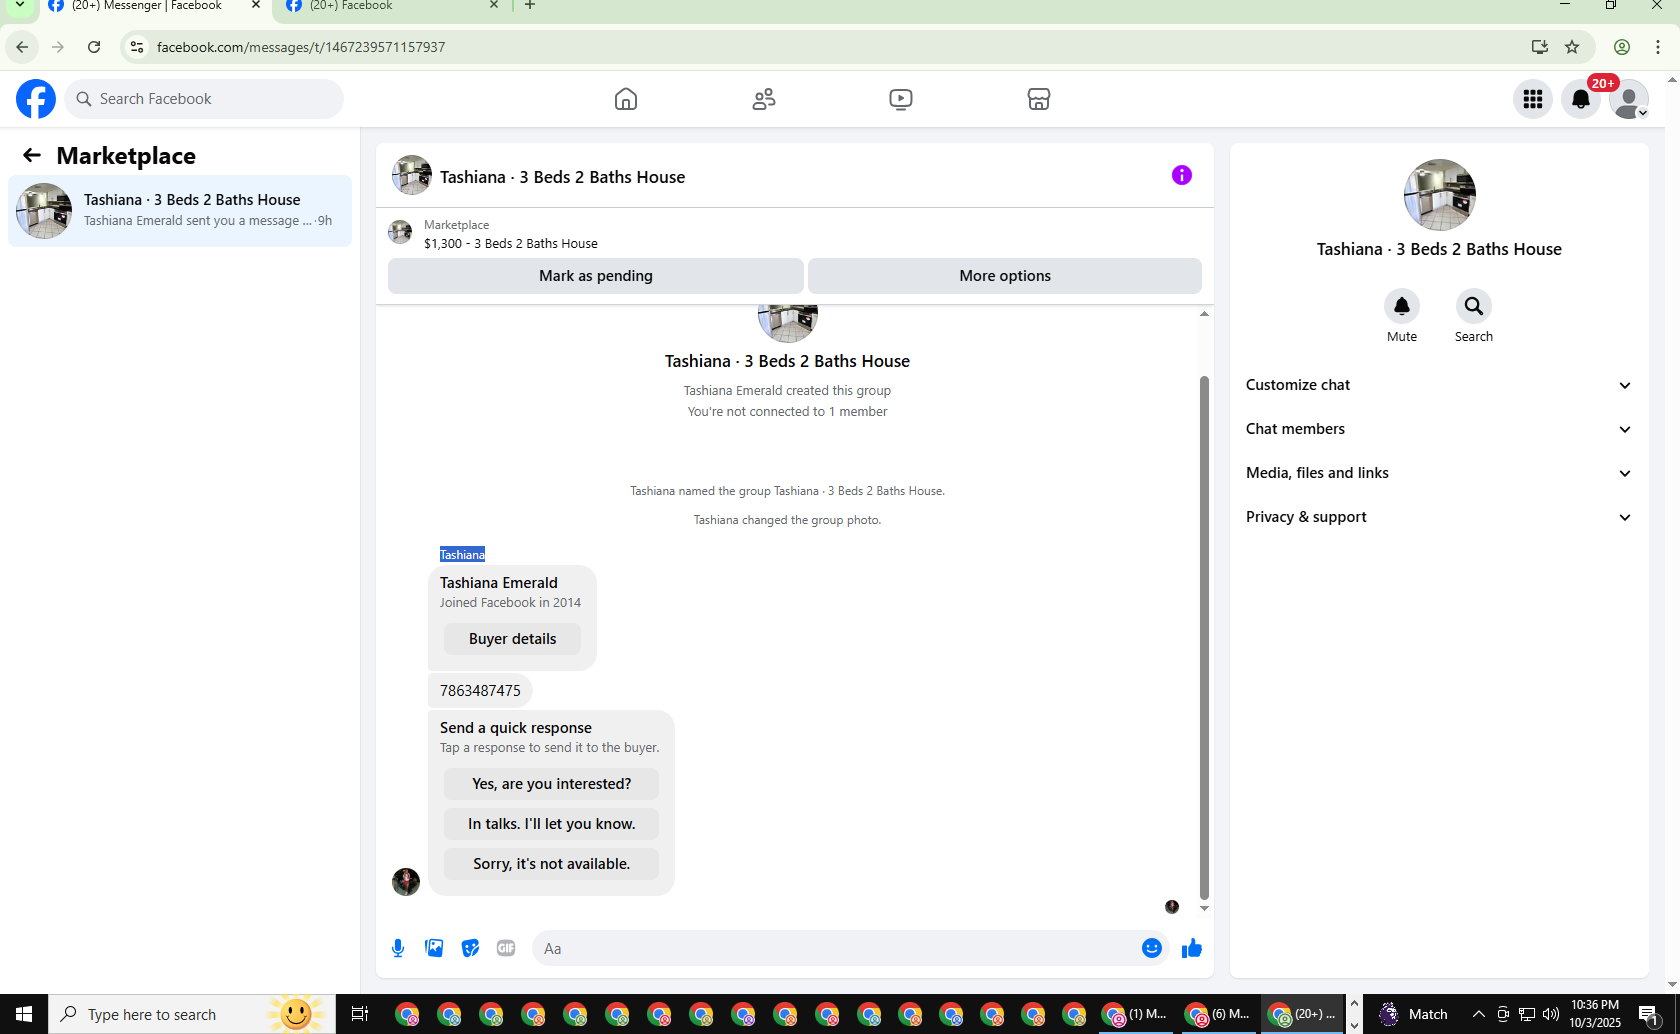1680x1034 pixels.
Task: Open the Windows notification center
Action: (1649, 1015)
